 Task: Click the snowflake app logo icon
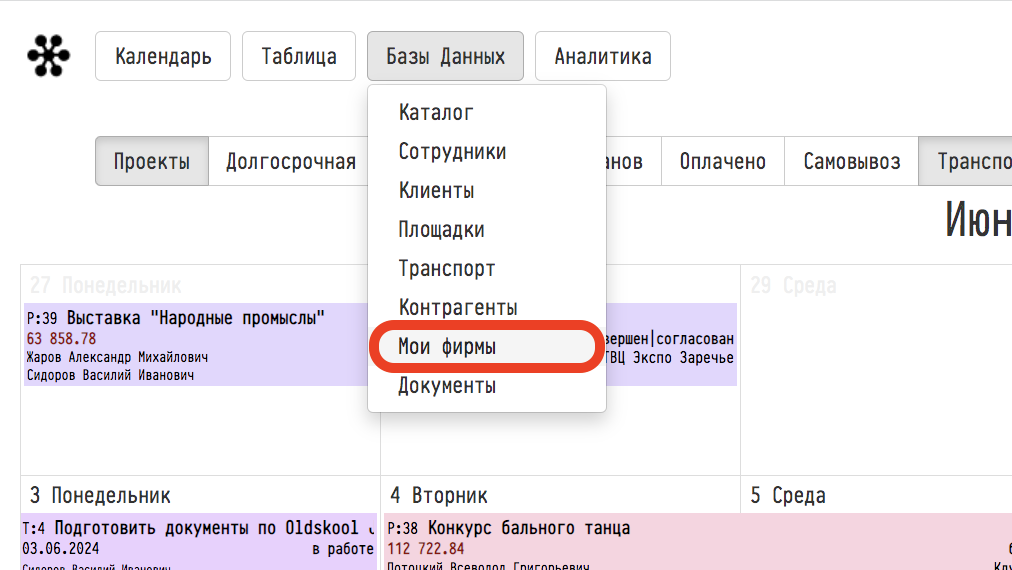click(x=48, y=56)
